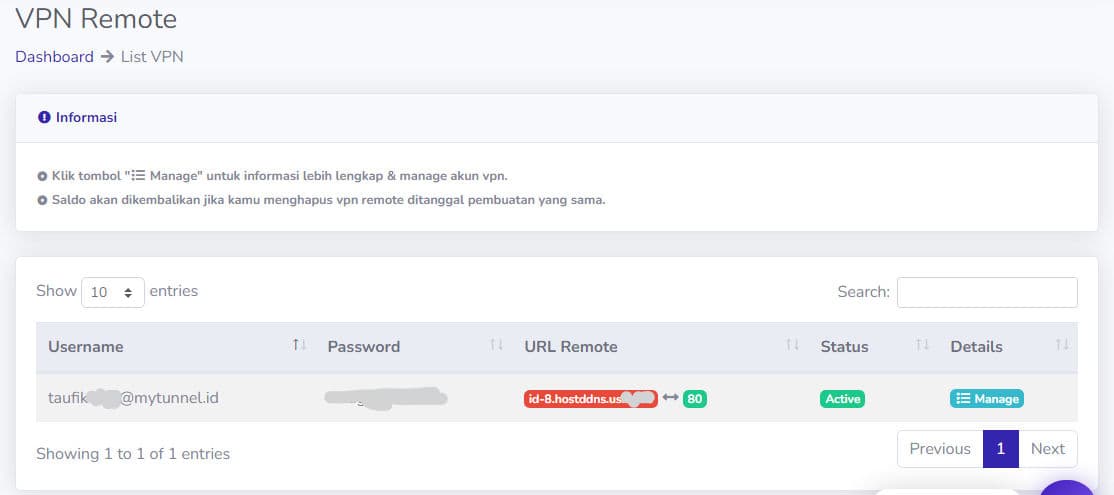Screen dimensions: 1114x495
Task: Open Manage for the VPN account
Action: (987, 399)
